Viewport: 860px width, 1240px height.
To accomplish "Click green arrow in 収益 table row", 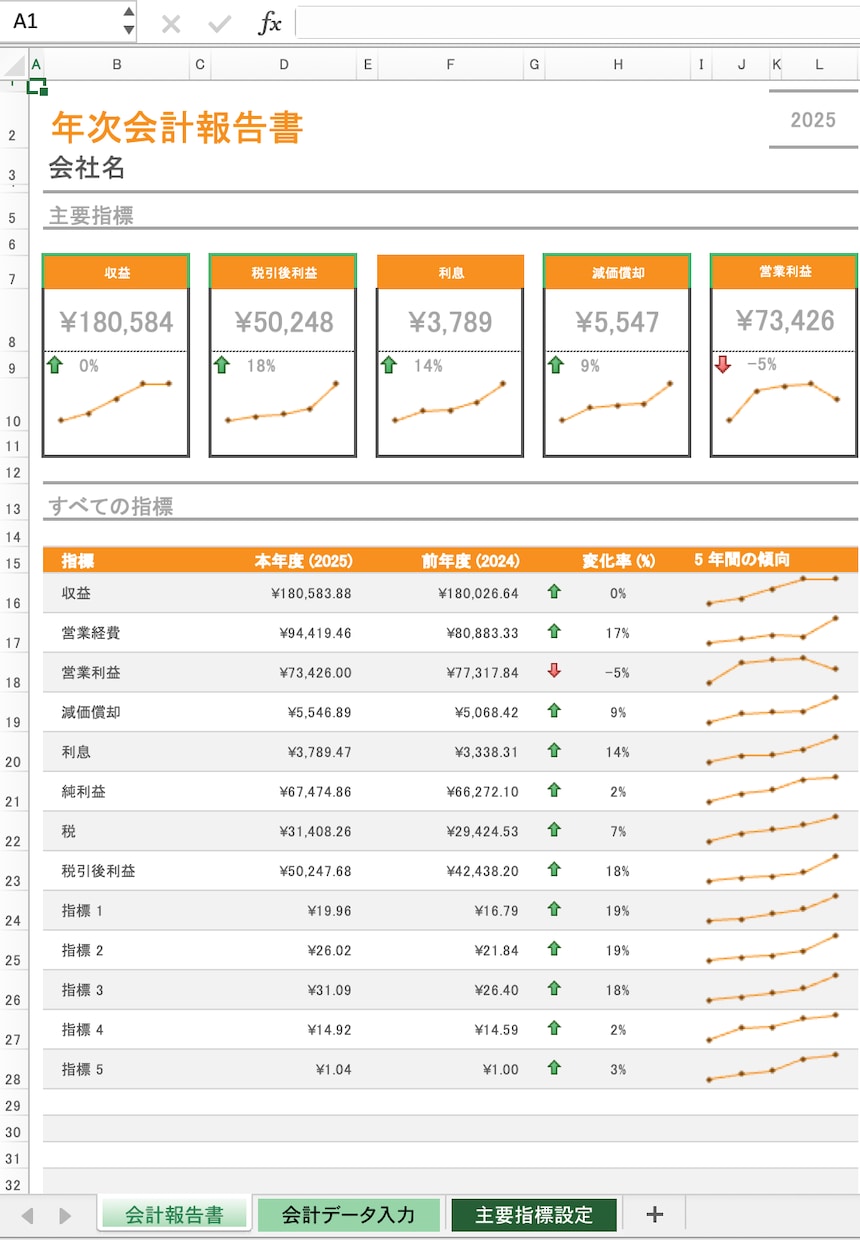I will pyautogui.click(x=554, y=592).
